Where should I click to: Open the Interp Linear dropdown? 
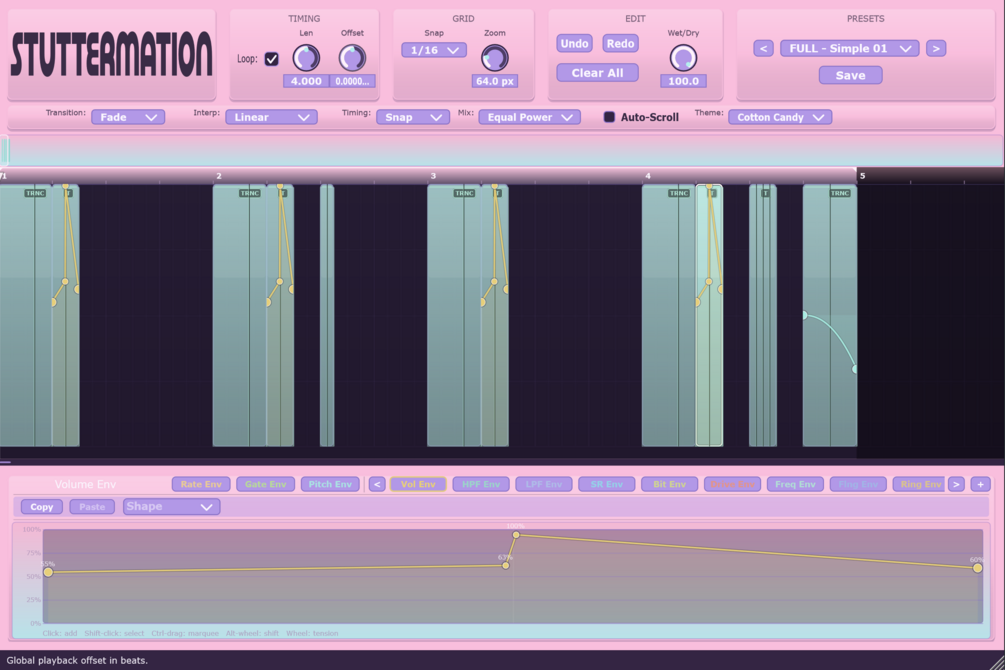pos(271,117)
